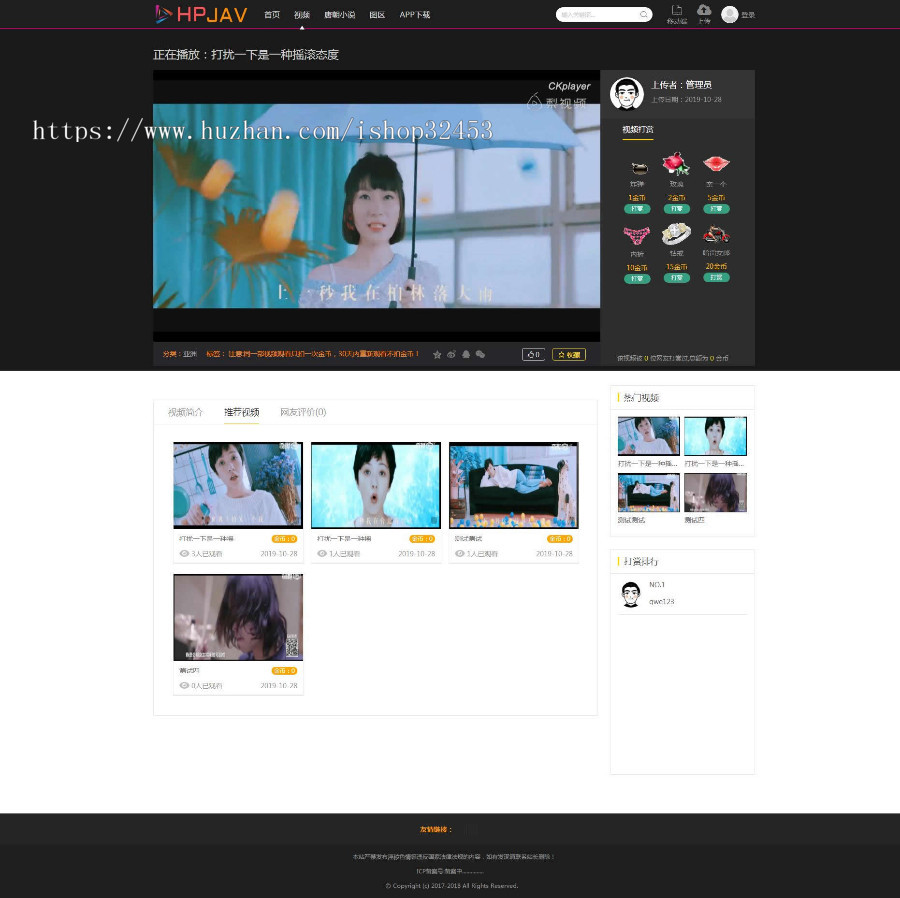The width and height of the screenshot is (900, 898).
Task: Toggle the star rating icon below the video
Action: tap(437, 353)
